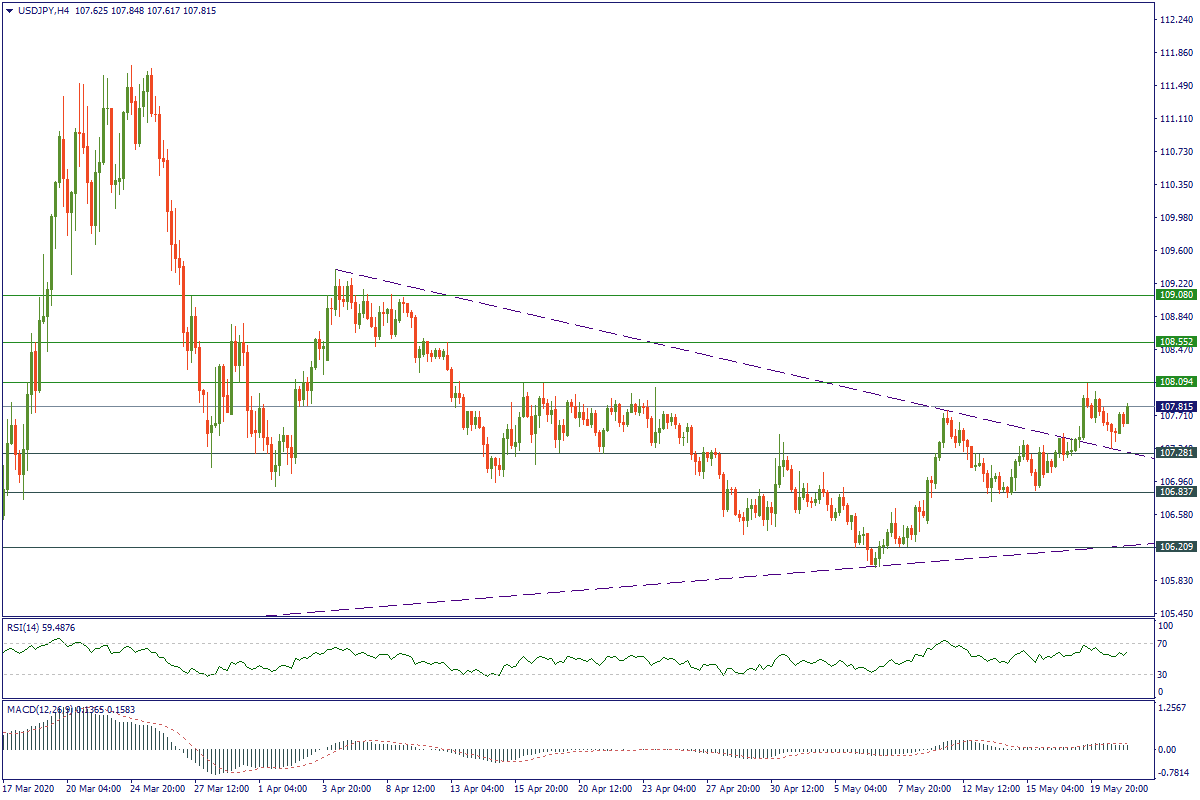Click the 112.240 price scale value
This screenshot has height=800, width=1200.
[x=1171, y=20]
